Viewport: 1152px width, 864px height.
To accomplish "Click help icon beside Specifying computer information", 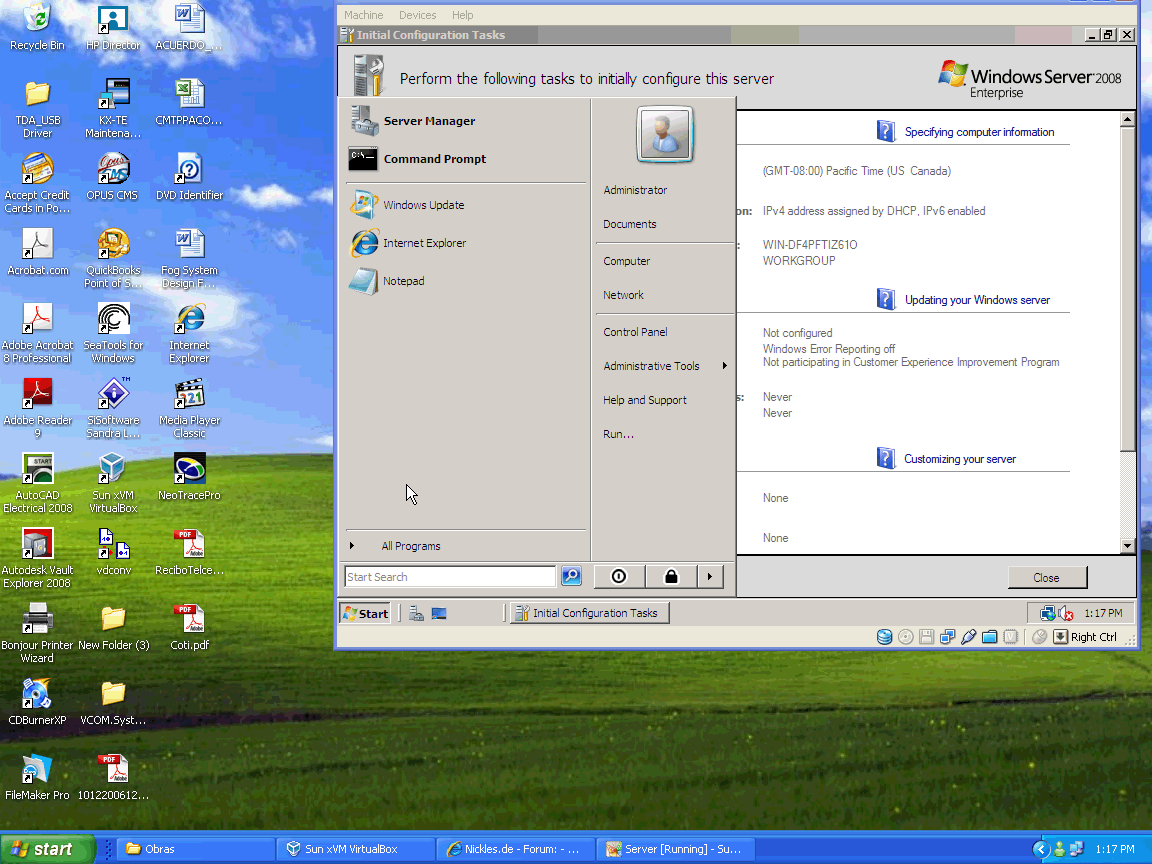I will pos(886,132).
